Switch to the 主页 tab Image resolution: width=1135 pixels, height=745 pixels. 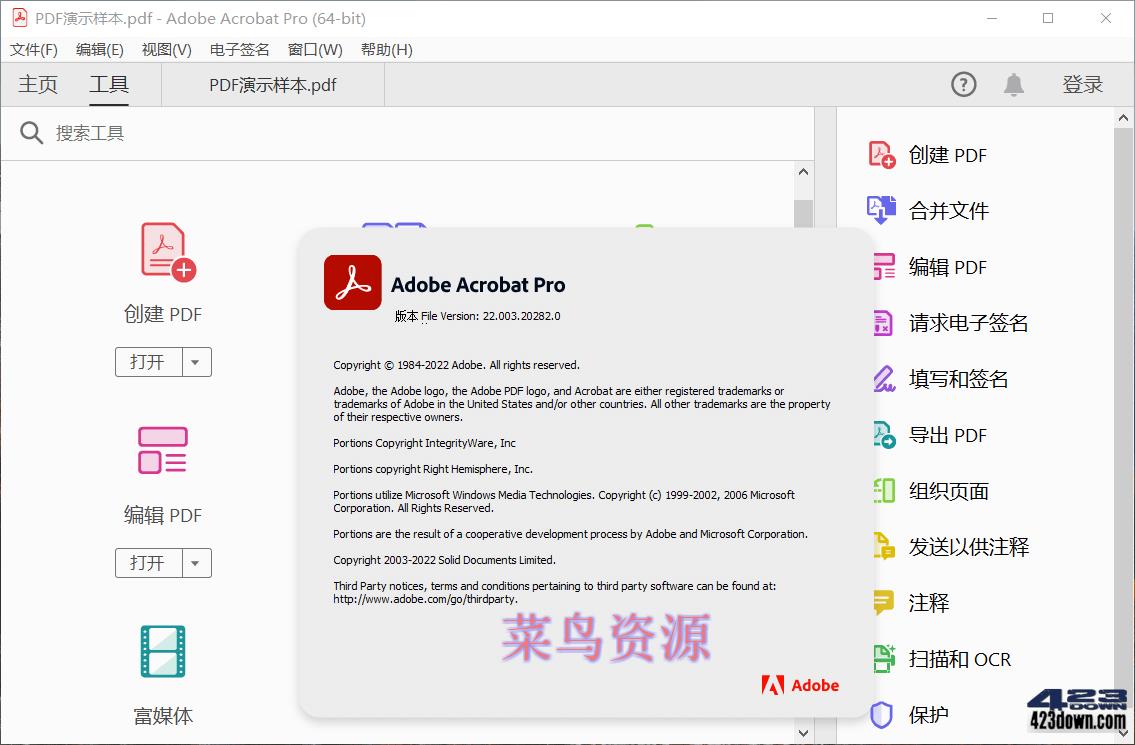pyautogui.click(x=38, y=84)
